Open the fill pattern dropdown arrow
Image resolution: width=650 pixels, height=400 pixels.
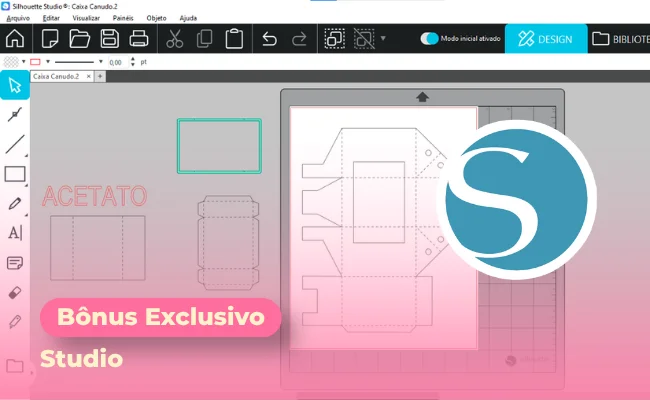coord(24,62)
